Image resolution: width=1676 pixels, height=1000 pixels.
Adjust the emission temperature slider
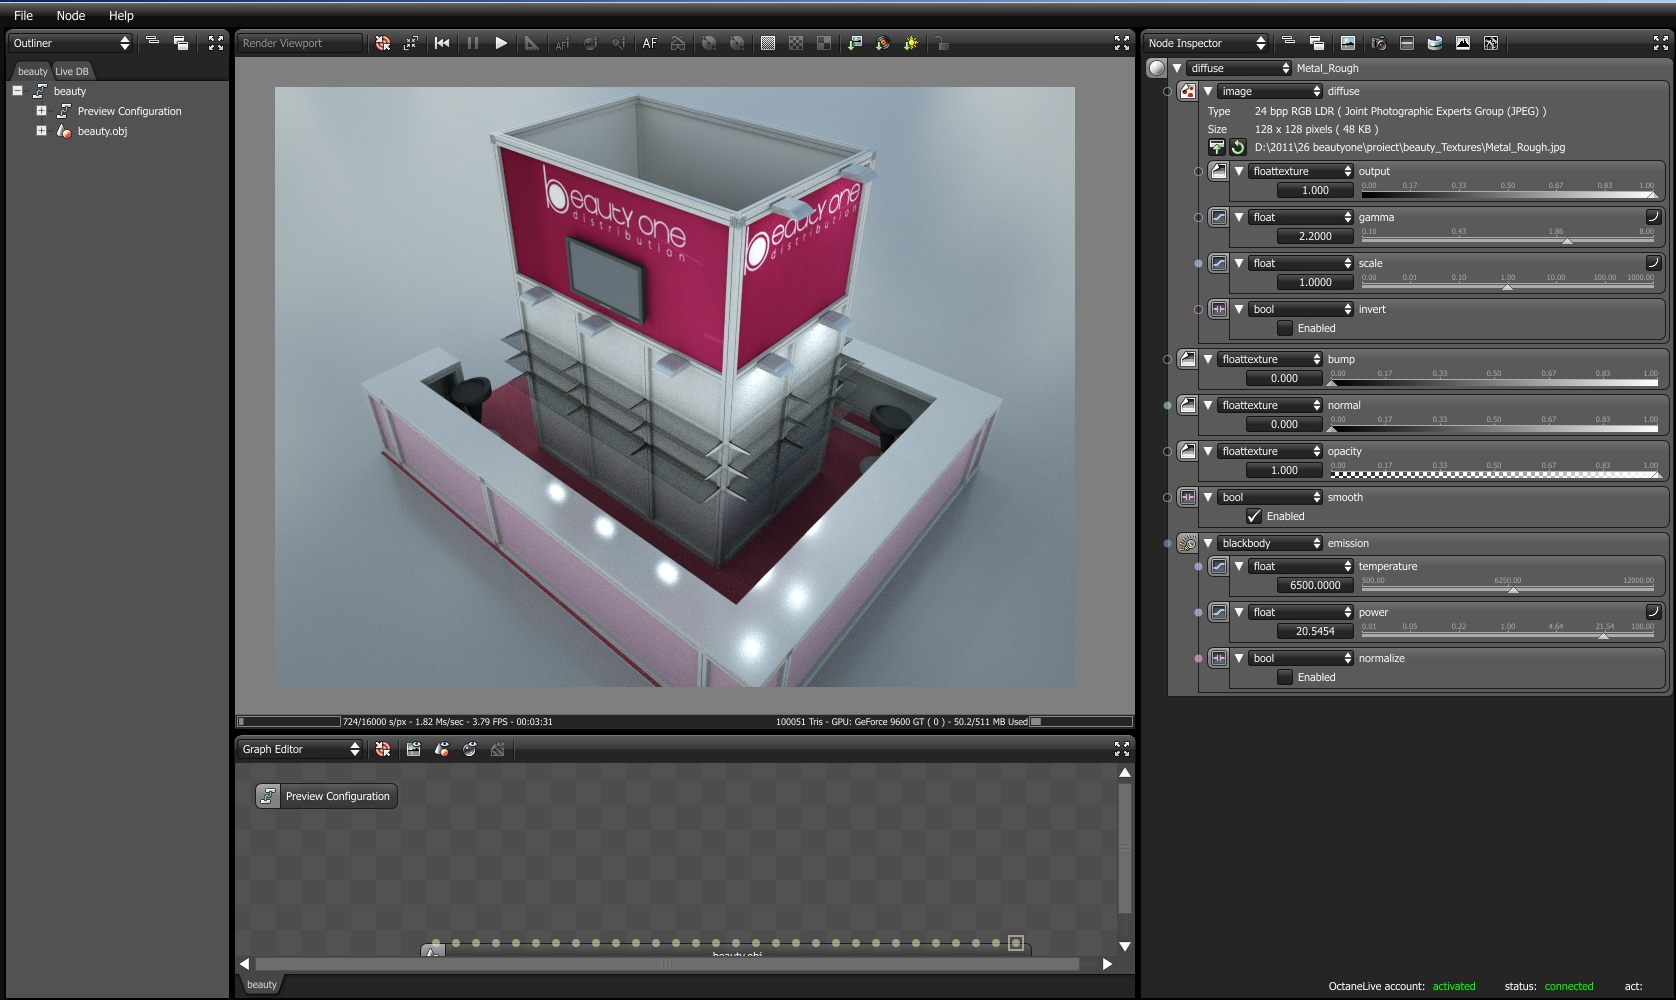click(x=1507, y=590)
